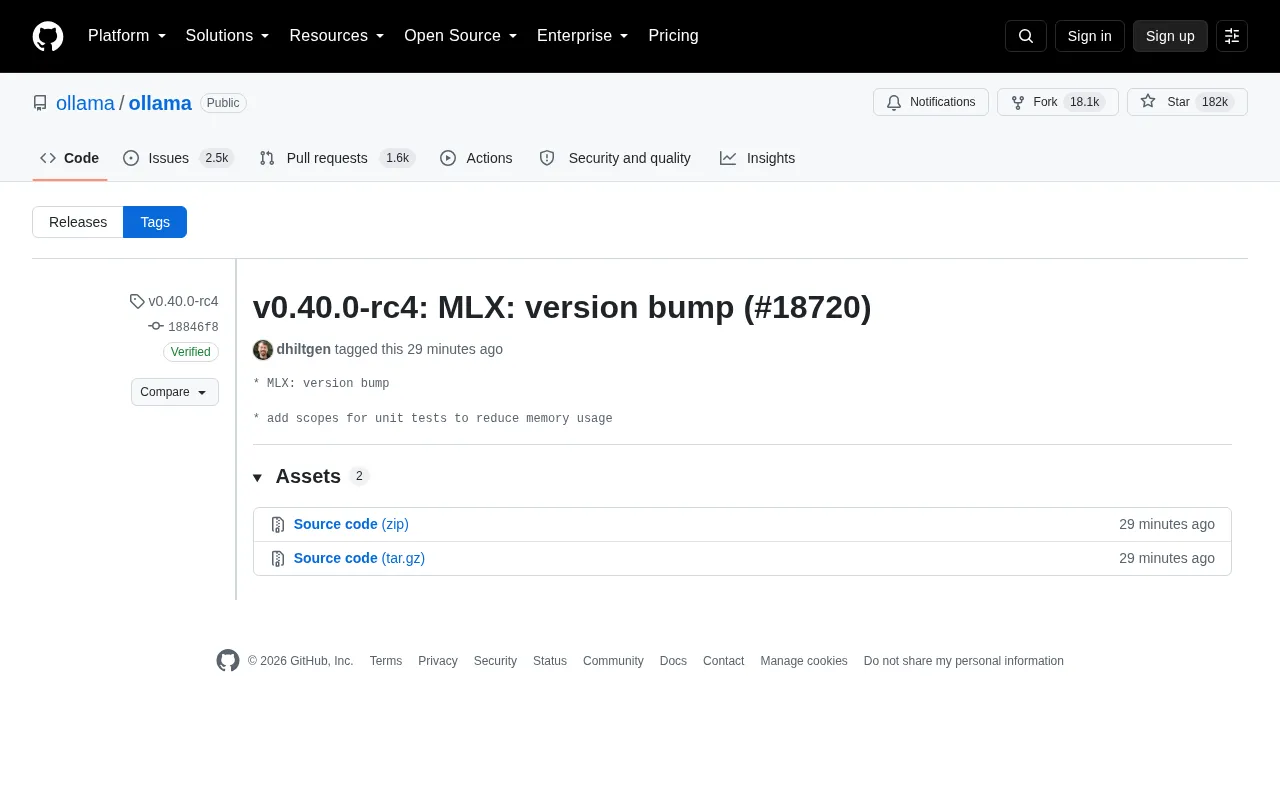Image resolution: width=1280 pixels, height=800 pixels.
Task: Click Manage cookies in the footer
Action: click(804, 661)
